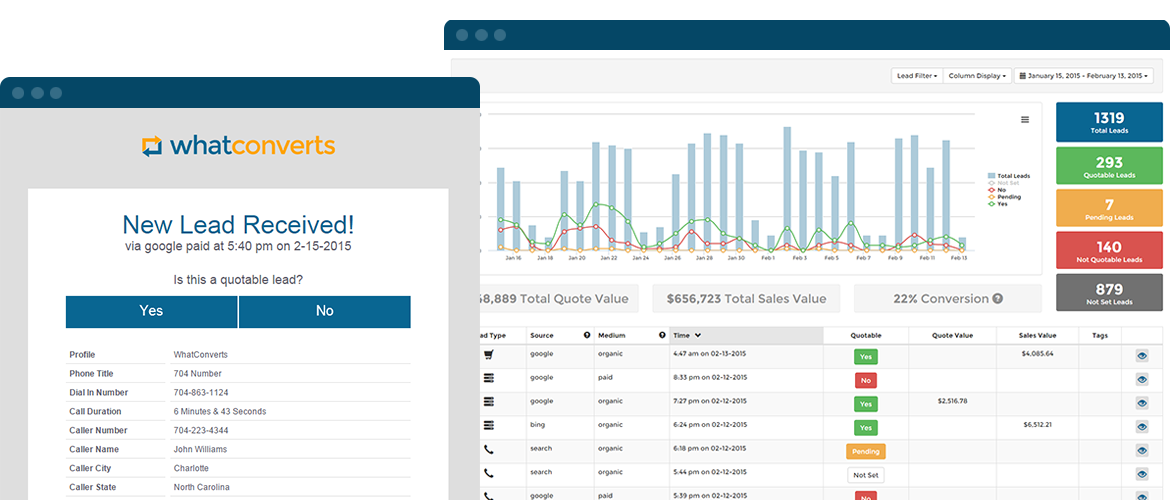Click the WhatConverts logo in the email window
Viewport: 1170px width, 500px height.
pyautogui.click(x=239, y=146)
